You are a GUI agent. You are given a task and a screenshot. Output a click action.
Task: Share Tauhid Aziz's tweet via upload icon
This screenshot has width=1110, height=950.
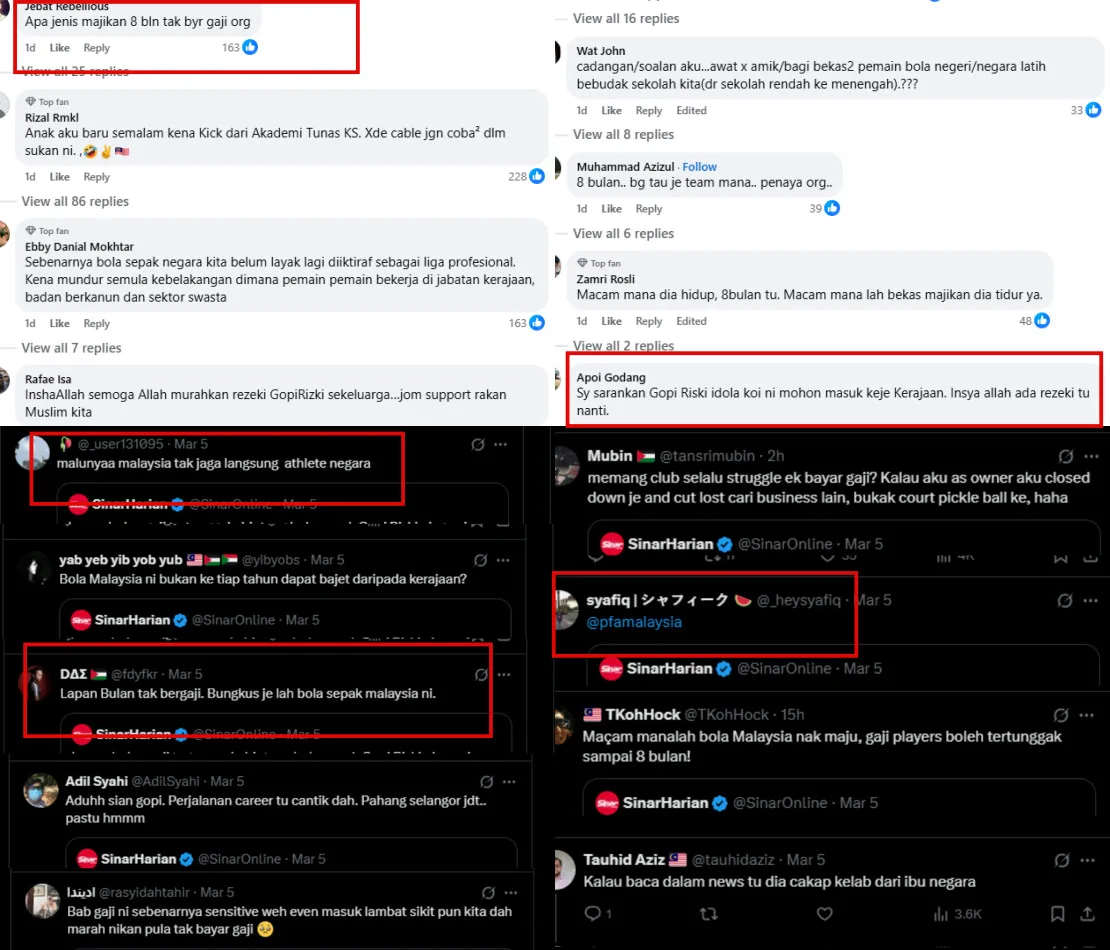pos(1087,914)
